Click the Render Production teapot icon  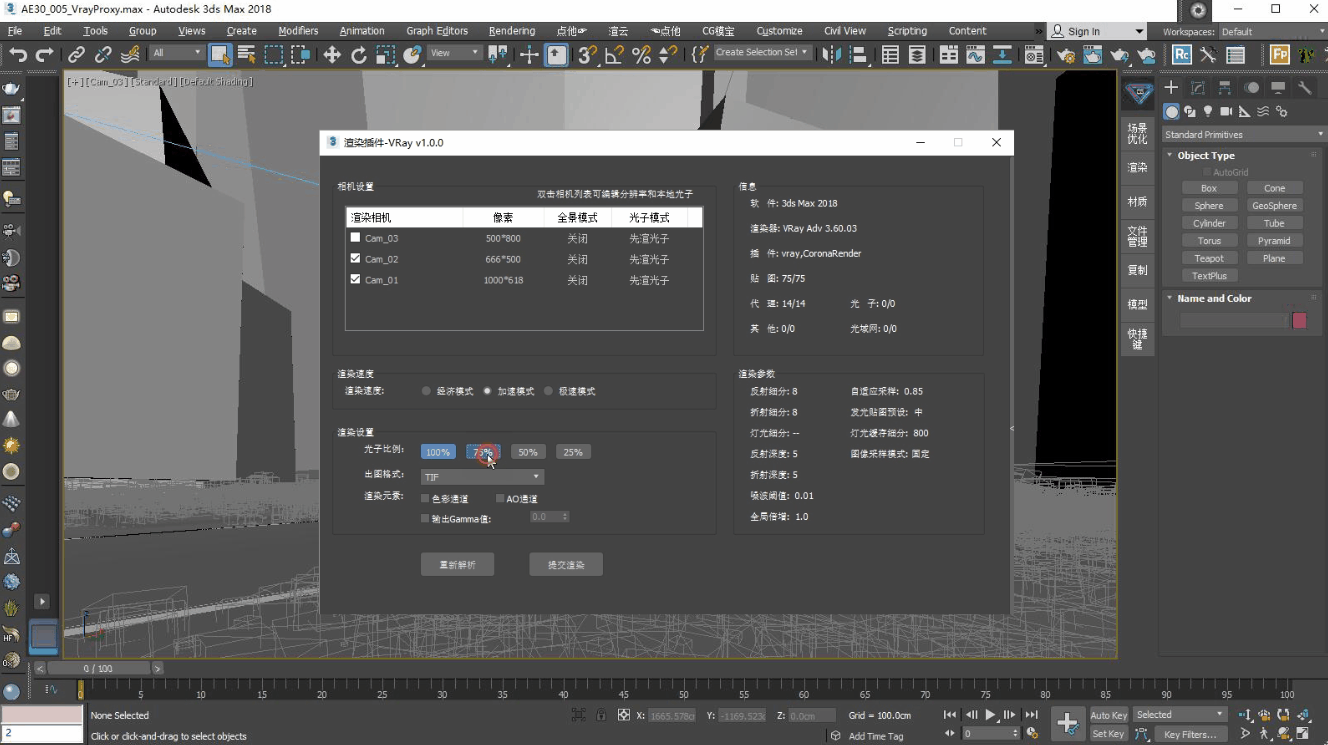pyautogui.click(x=1120, y=55)
